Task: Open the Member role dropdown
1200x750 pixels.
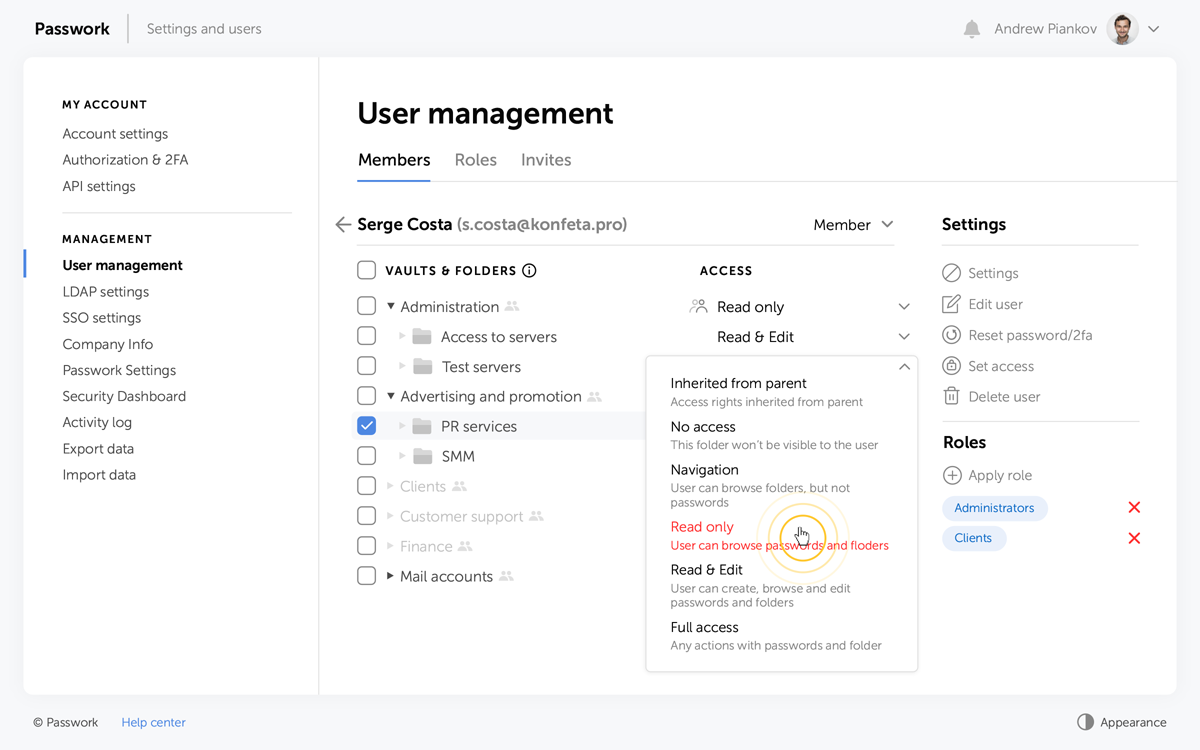Action: 853,225
